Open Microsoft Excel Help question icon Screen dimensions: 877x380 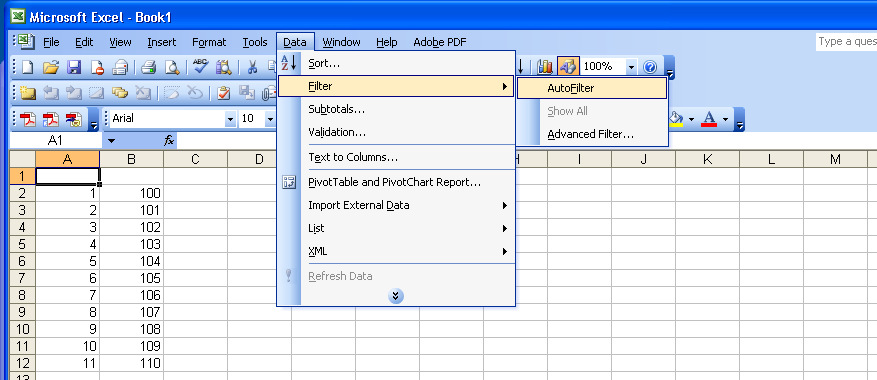[649, 67]
